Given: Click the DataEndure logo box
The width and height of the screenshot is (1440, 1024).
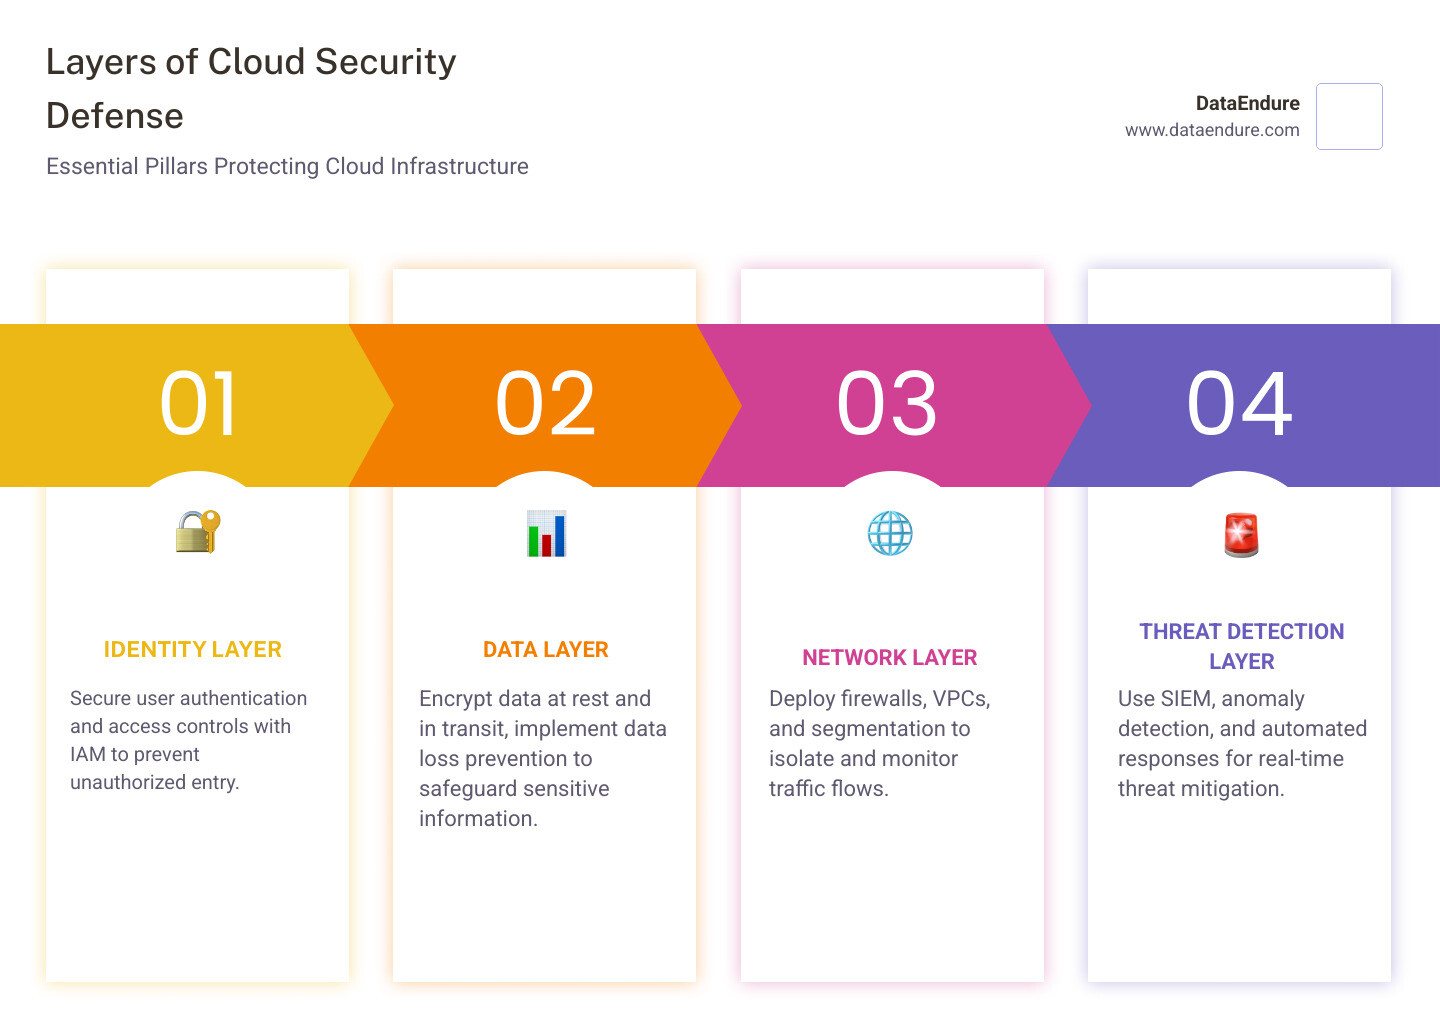Looking at the screenshot, I should [1349, 116].
